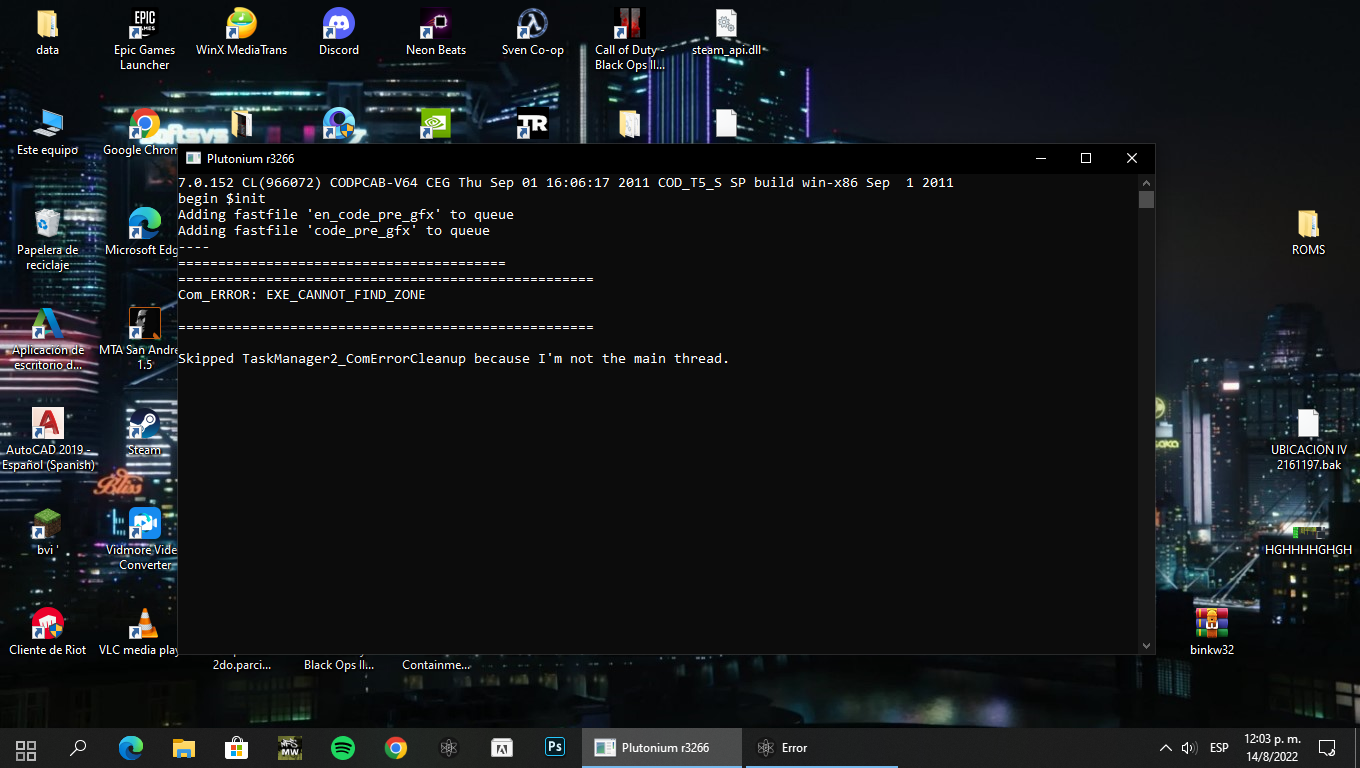Viewport: 1360px width, 768px height.
Task: Click the console vertical scrollbar thumb
Action: (x=1146, y=199)
